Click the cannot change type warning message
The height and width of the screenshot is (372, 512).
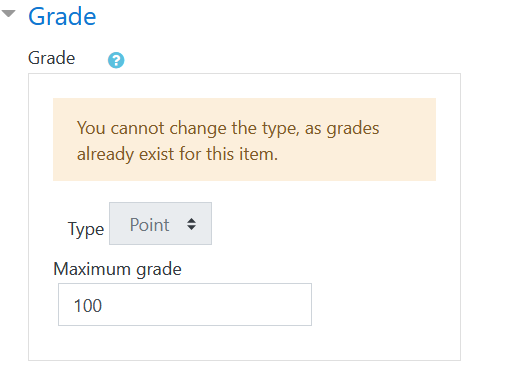(x=228, y=141)
